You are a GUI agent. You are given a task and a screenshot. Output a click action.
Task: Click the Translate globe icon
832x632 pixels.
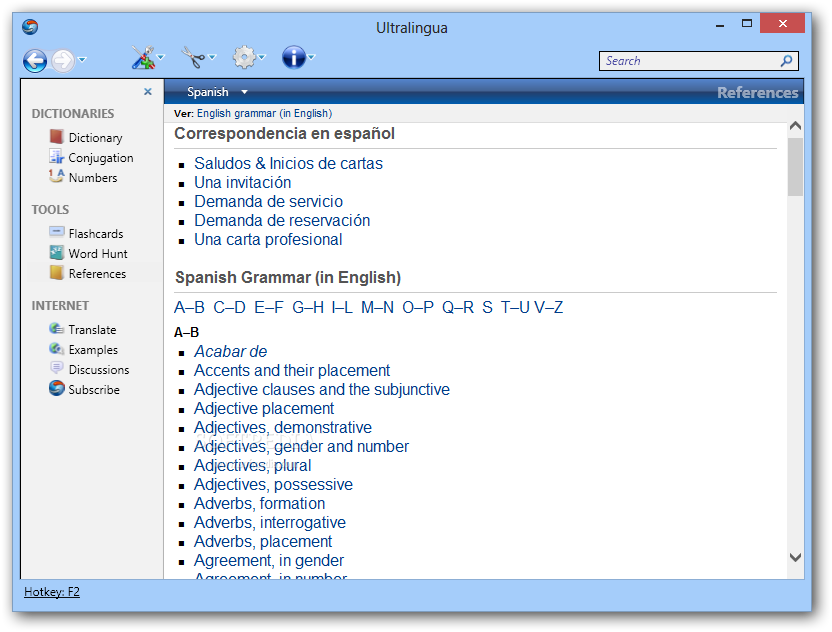[x=56, y=328]
